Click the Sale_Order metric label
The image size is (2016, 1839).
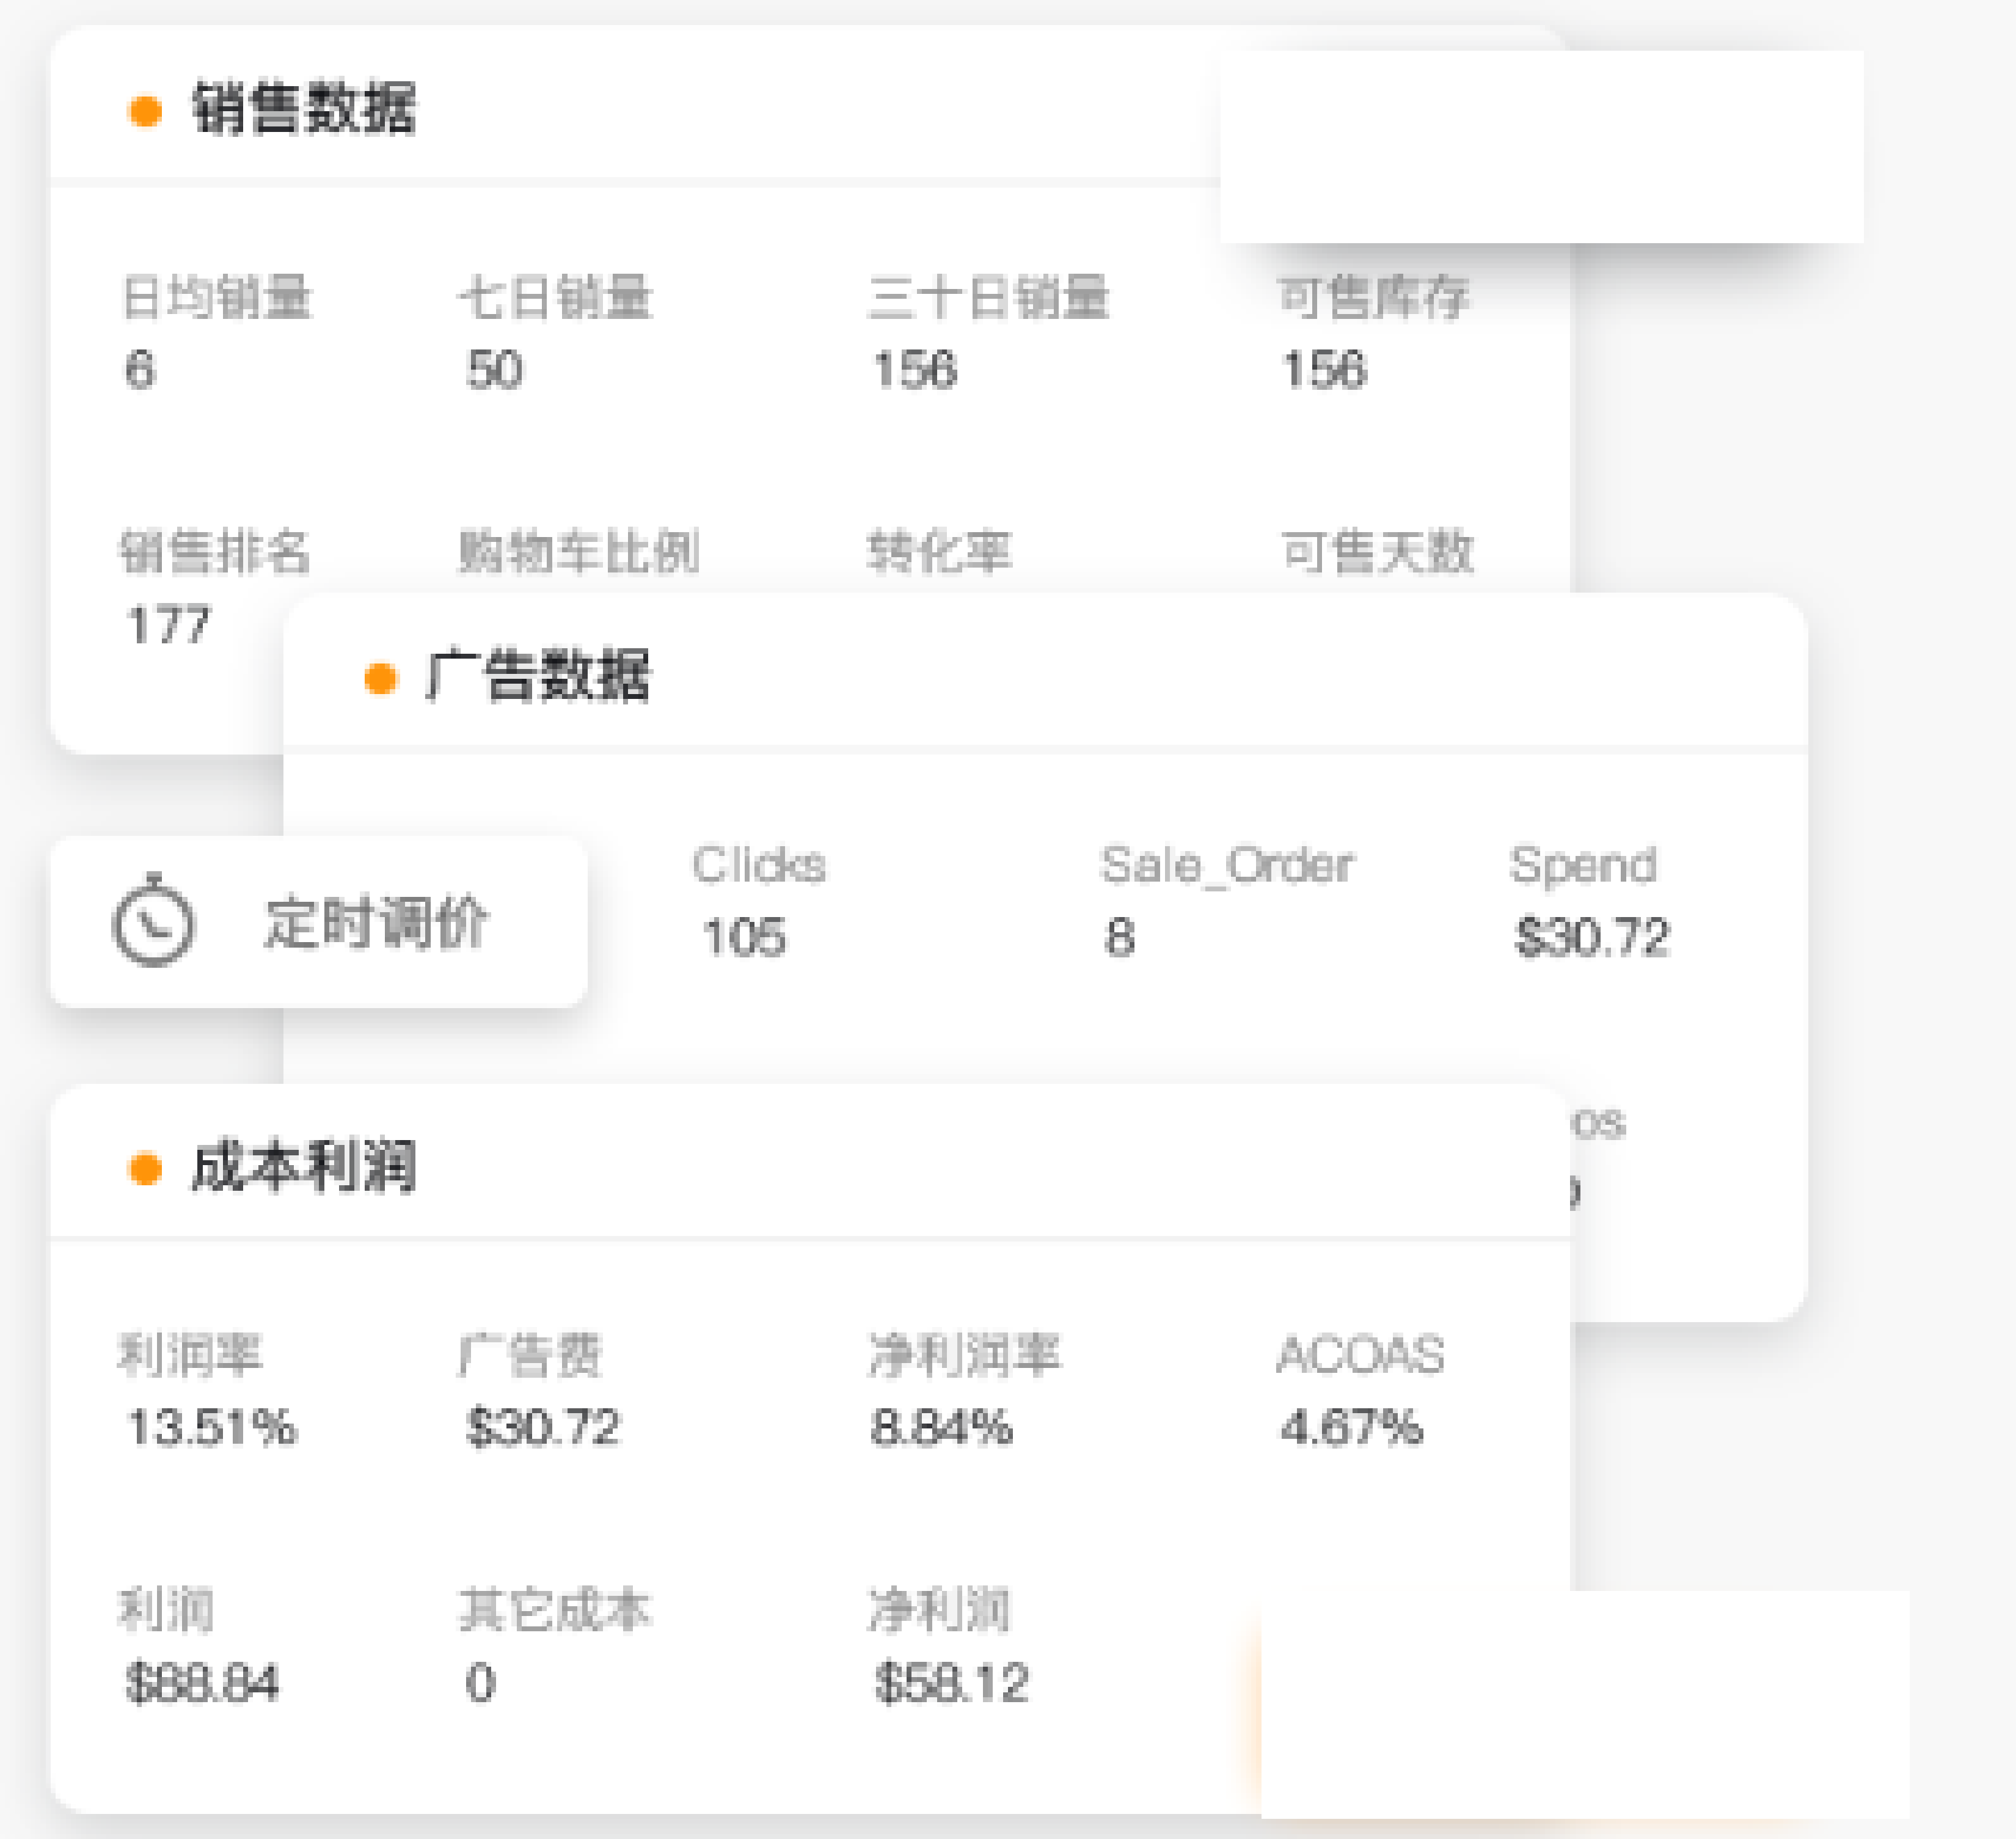point(1226,866)
